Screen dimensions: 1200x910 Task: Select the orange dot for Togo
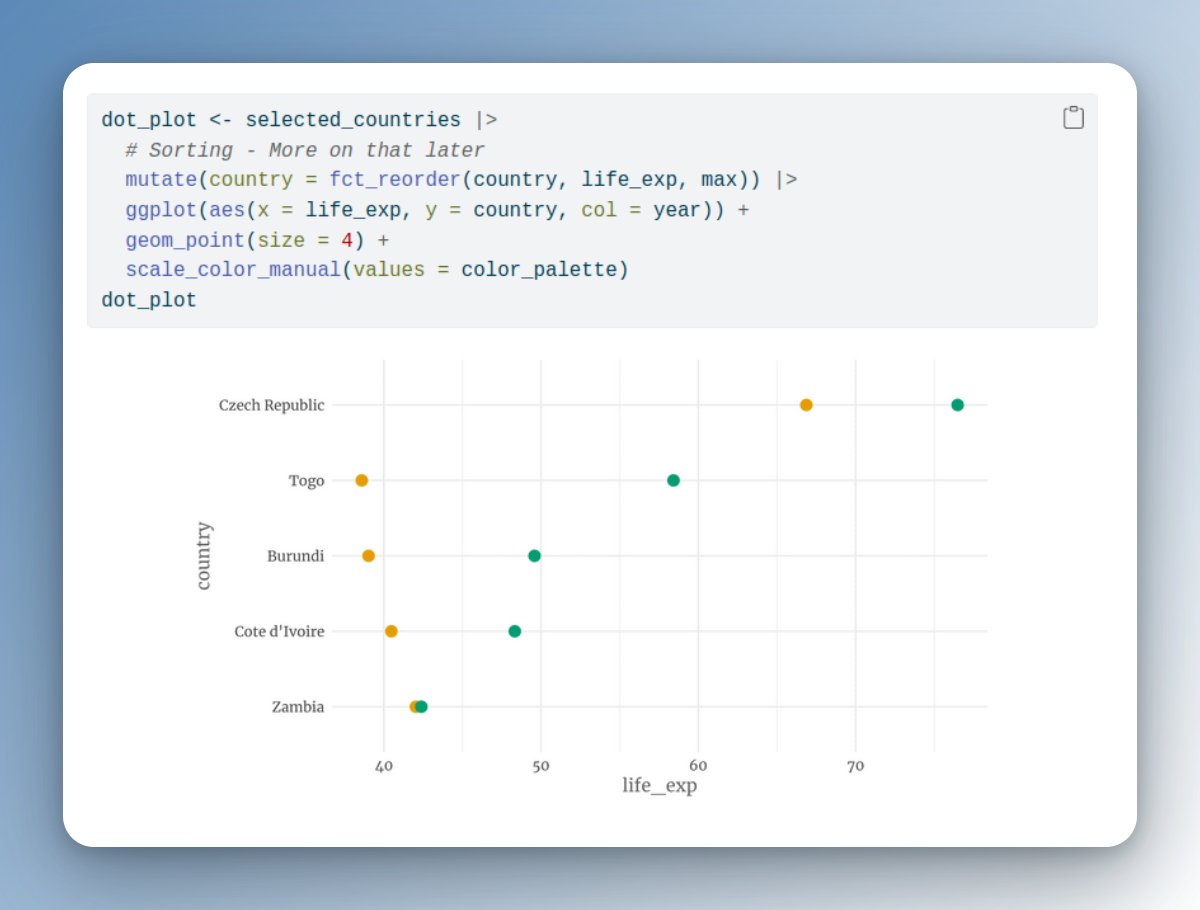[x=362, y=481]
